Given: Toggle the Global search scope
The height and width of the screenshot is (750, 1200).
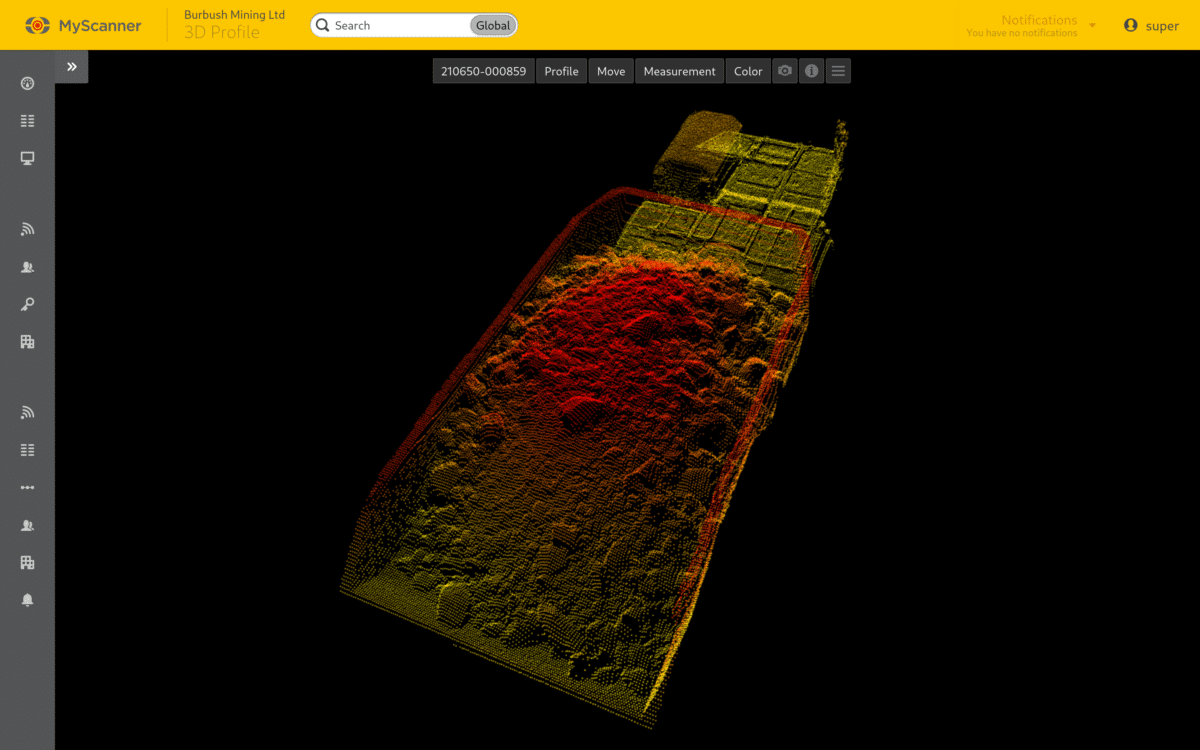Looking at the screenshot, I should point(492,25).
